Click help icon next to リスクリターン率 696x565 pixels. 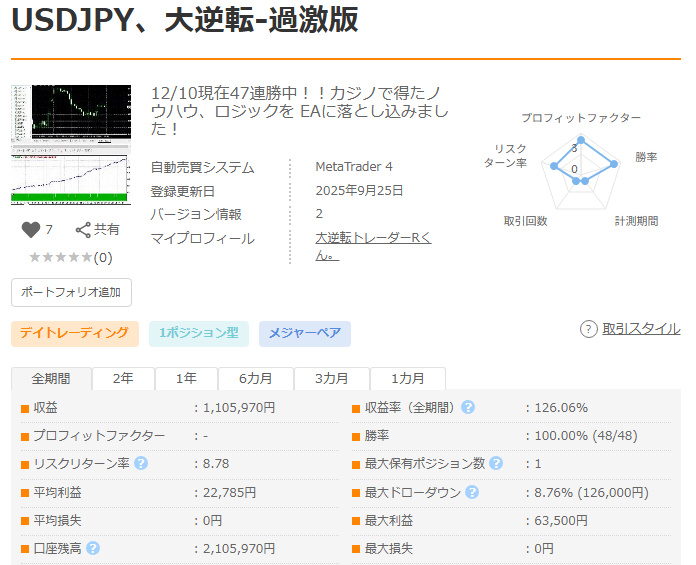coord(141,464)
